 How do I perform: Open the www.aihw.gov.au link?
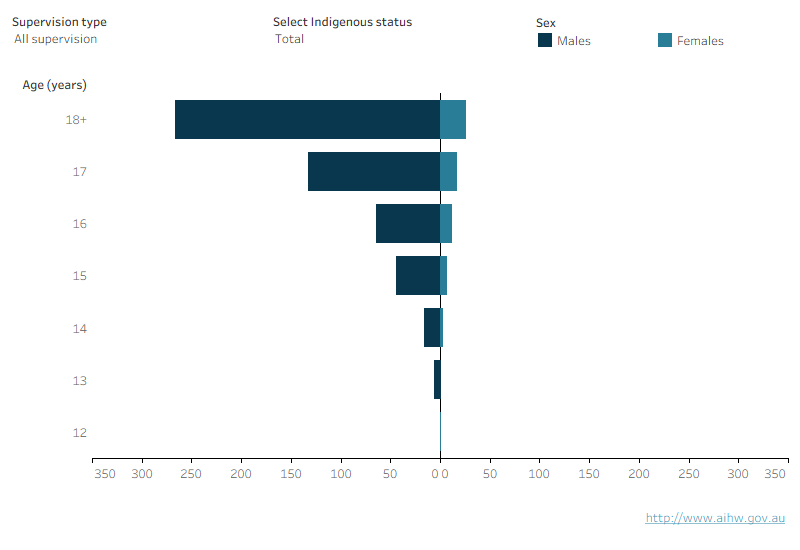pyautogui.click(x=715, y=518)
